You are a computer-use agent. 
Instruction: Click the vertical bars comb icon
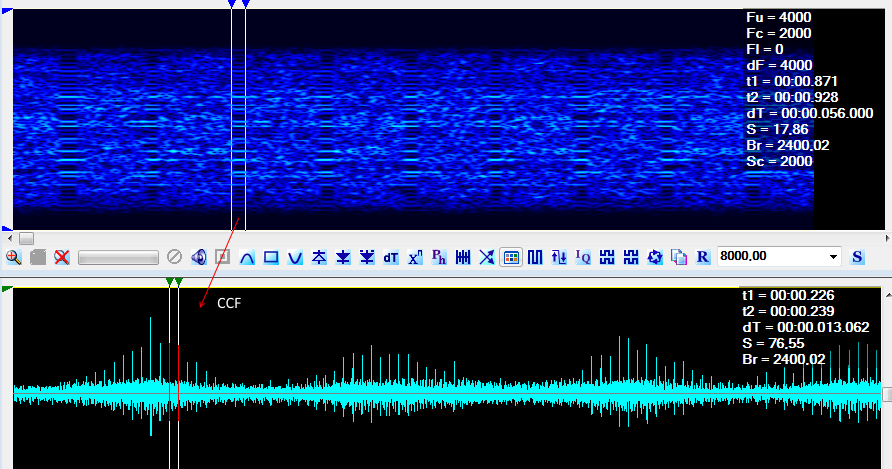coord(463,257)
